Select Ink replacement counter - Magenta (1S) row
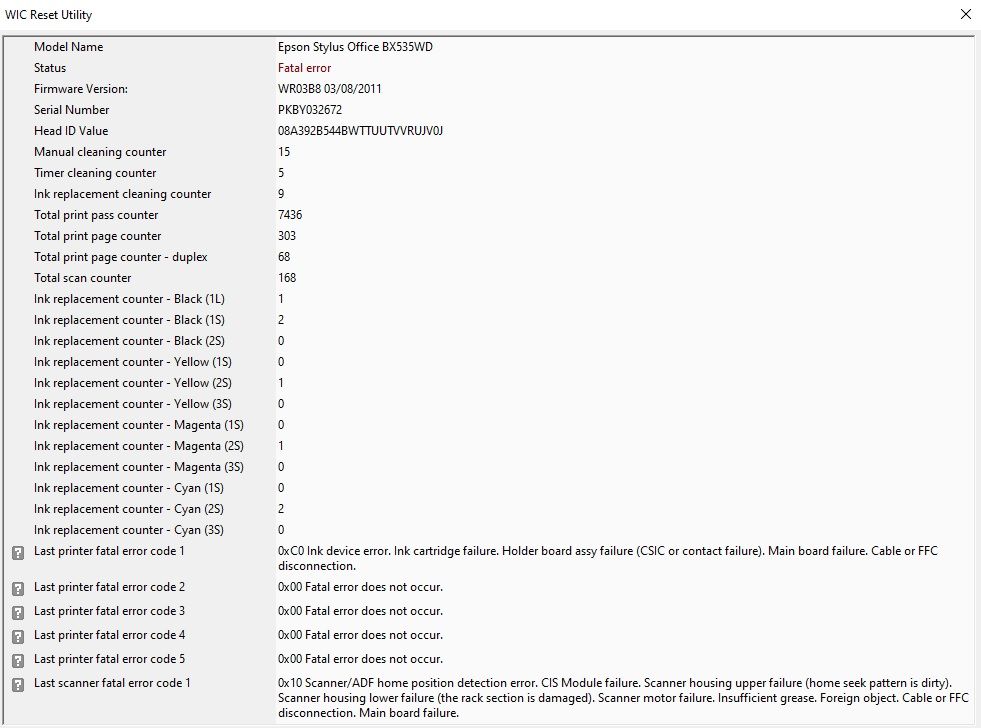This screenshot has height=728, width=981. [x=488, y=425]
